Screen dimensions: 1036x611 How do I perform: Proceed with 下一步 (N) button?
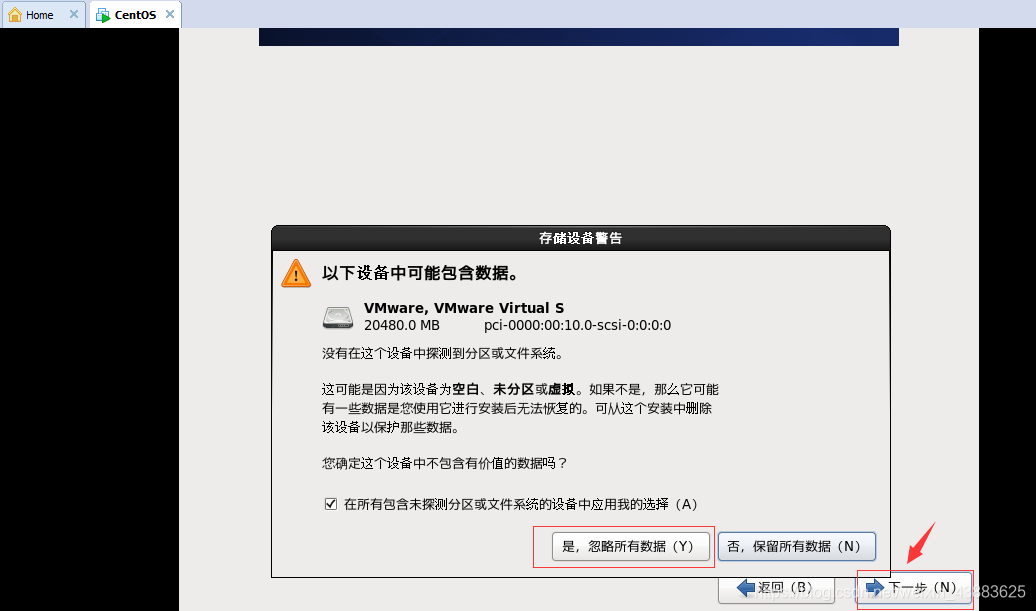click(914, 587)
